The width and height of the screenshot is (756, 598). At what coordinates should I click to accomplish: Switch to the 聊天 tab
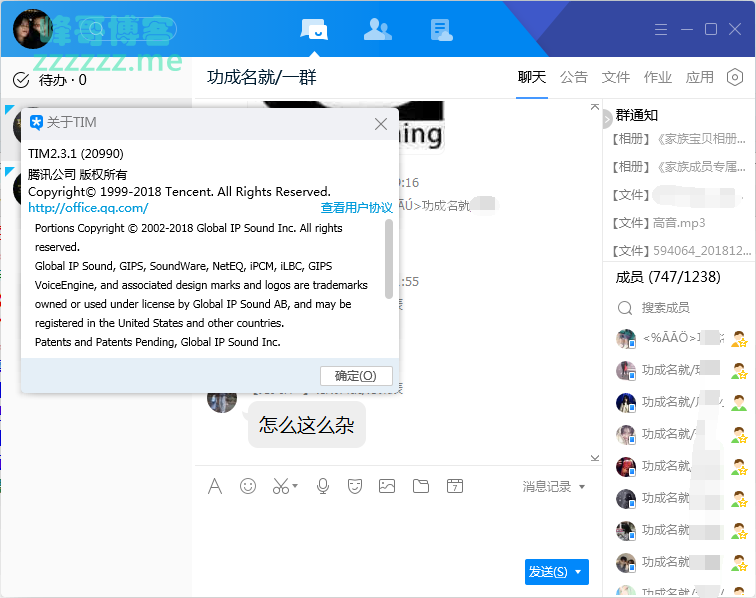click(x=532, y=77)
